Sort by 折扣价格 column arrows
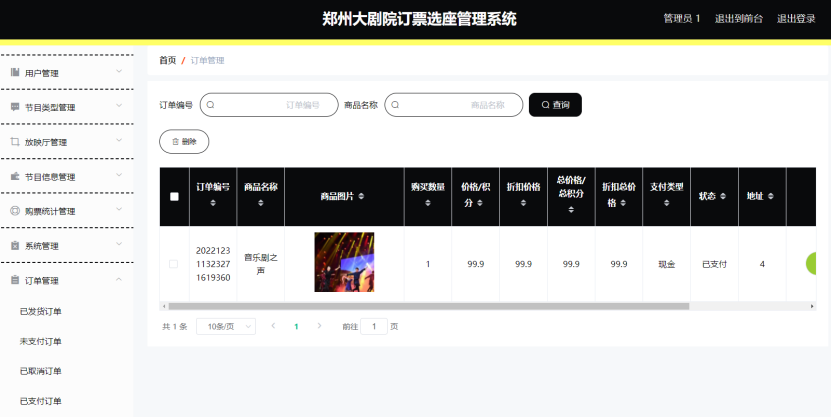Image resolution: width=831 pixels, height=417 pixels. (x=523, y=203)
